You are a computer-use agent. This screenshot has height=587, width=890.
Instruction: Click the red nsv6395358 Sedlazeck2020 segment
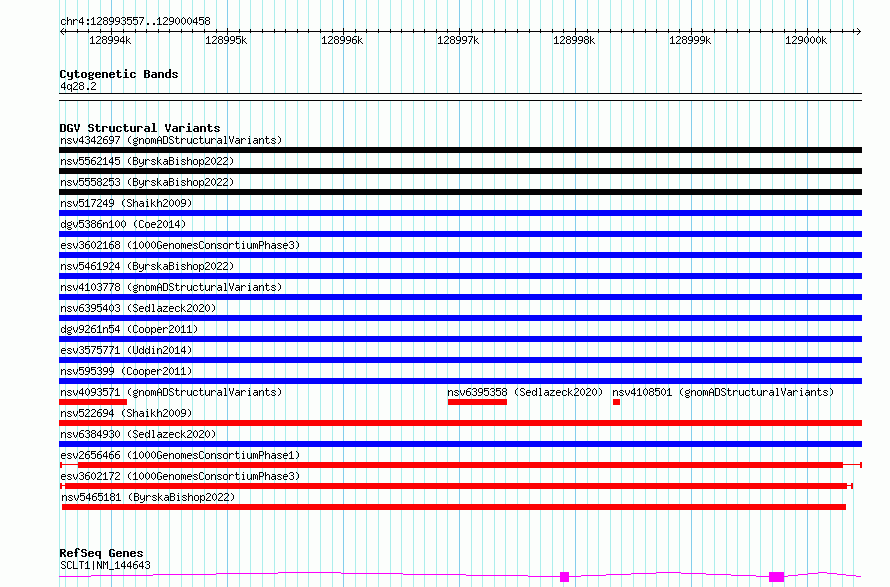coord(477,402)
